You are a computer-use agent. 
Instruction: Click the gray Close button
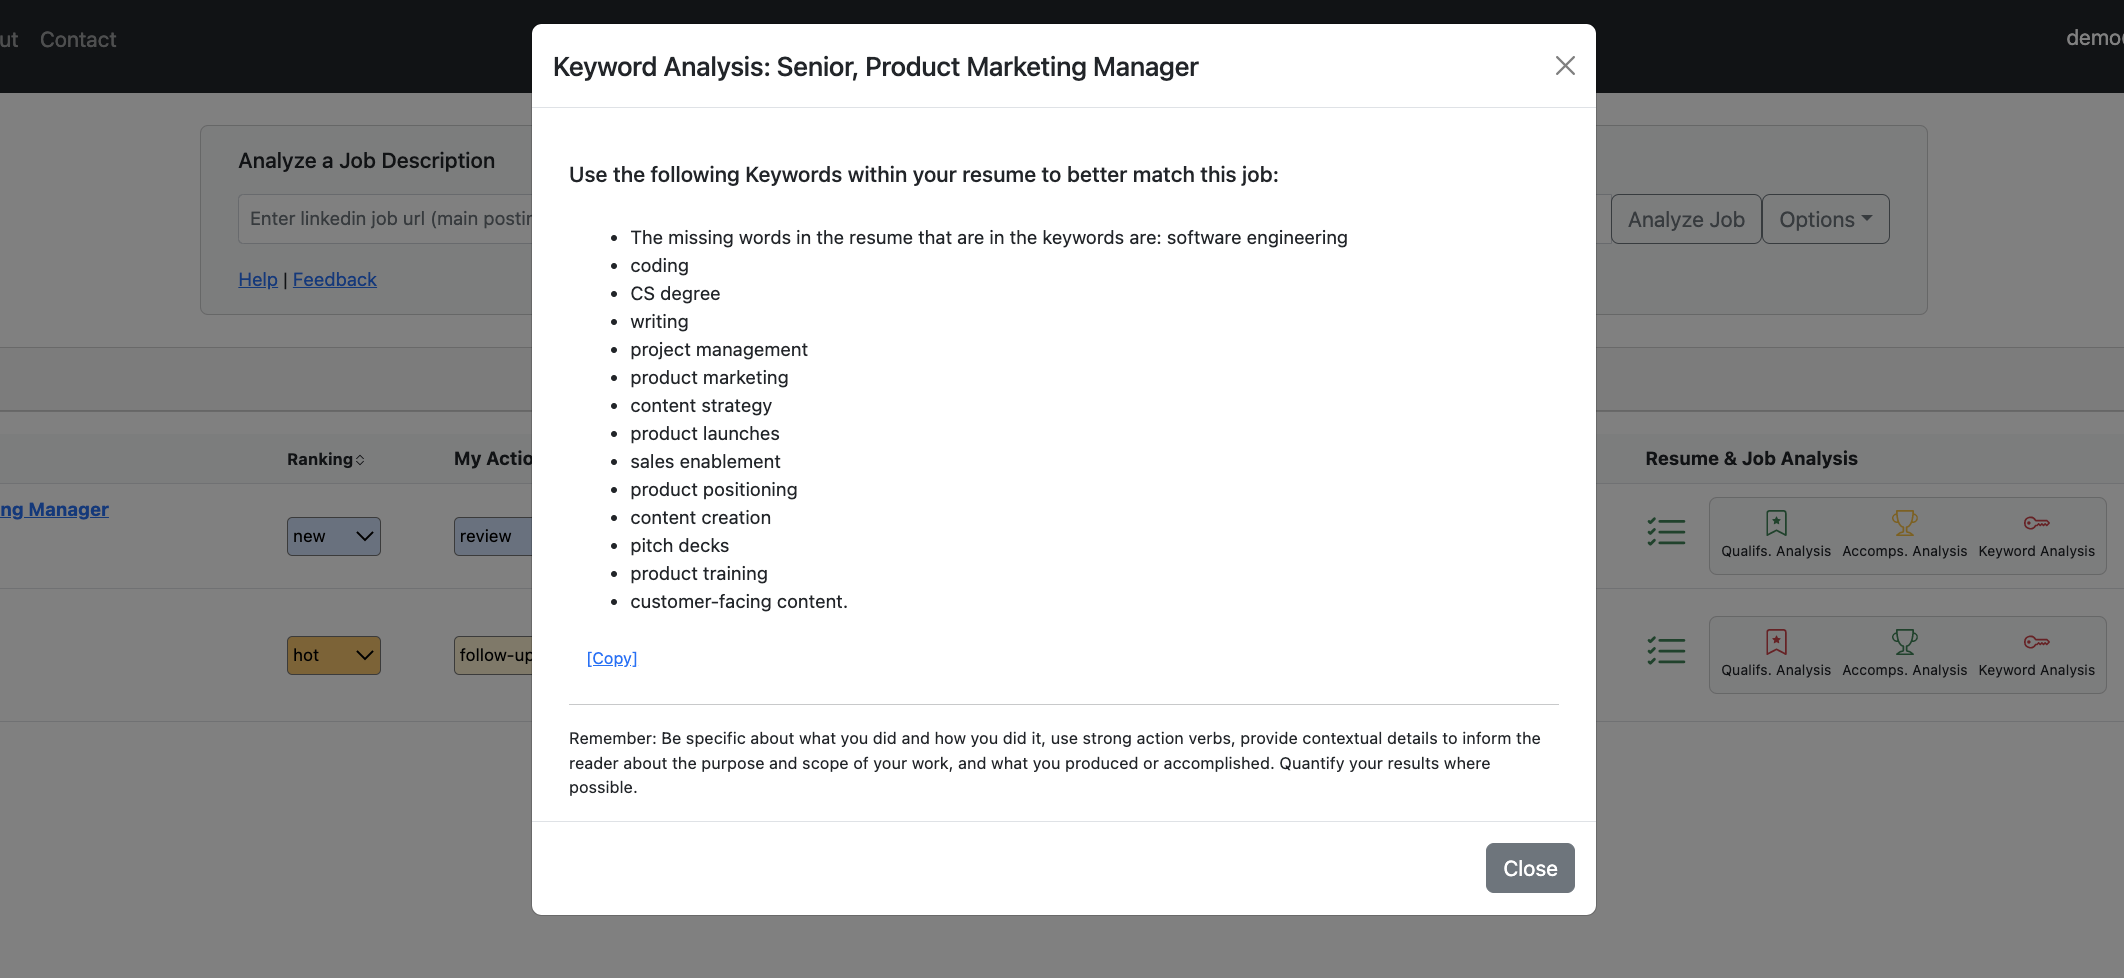(x=1530, y=868)
